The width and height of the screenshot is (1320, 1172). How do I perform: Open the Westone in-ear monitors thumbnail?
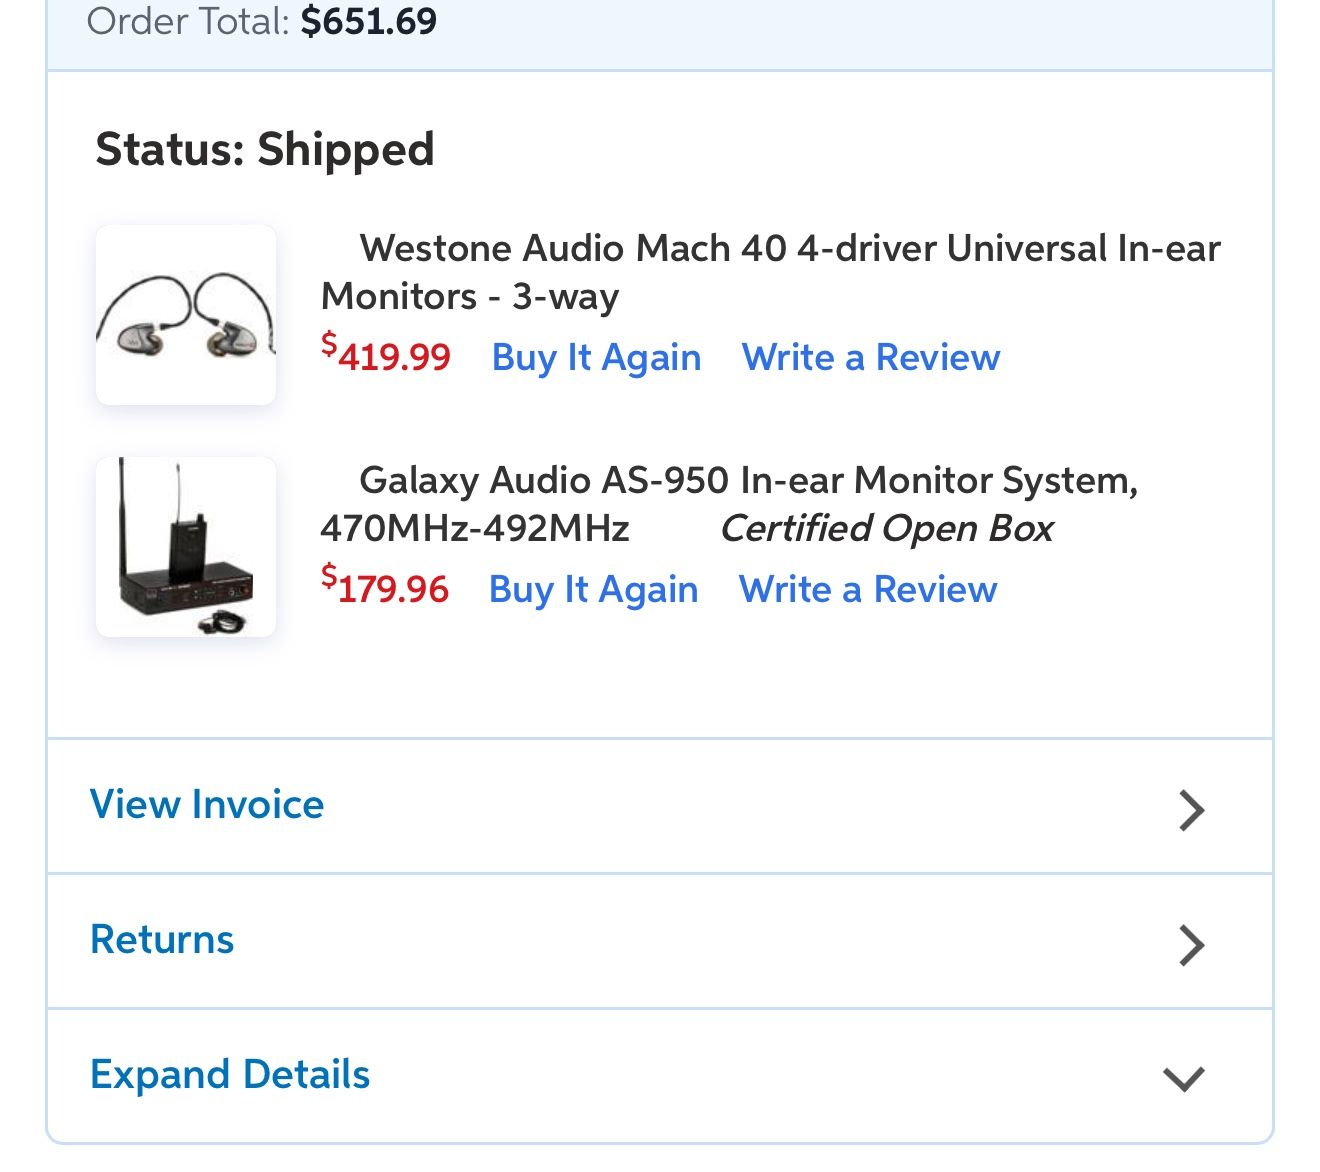click(x=186, y=315)
